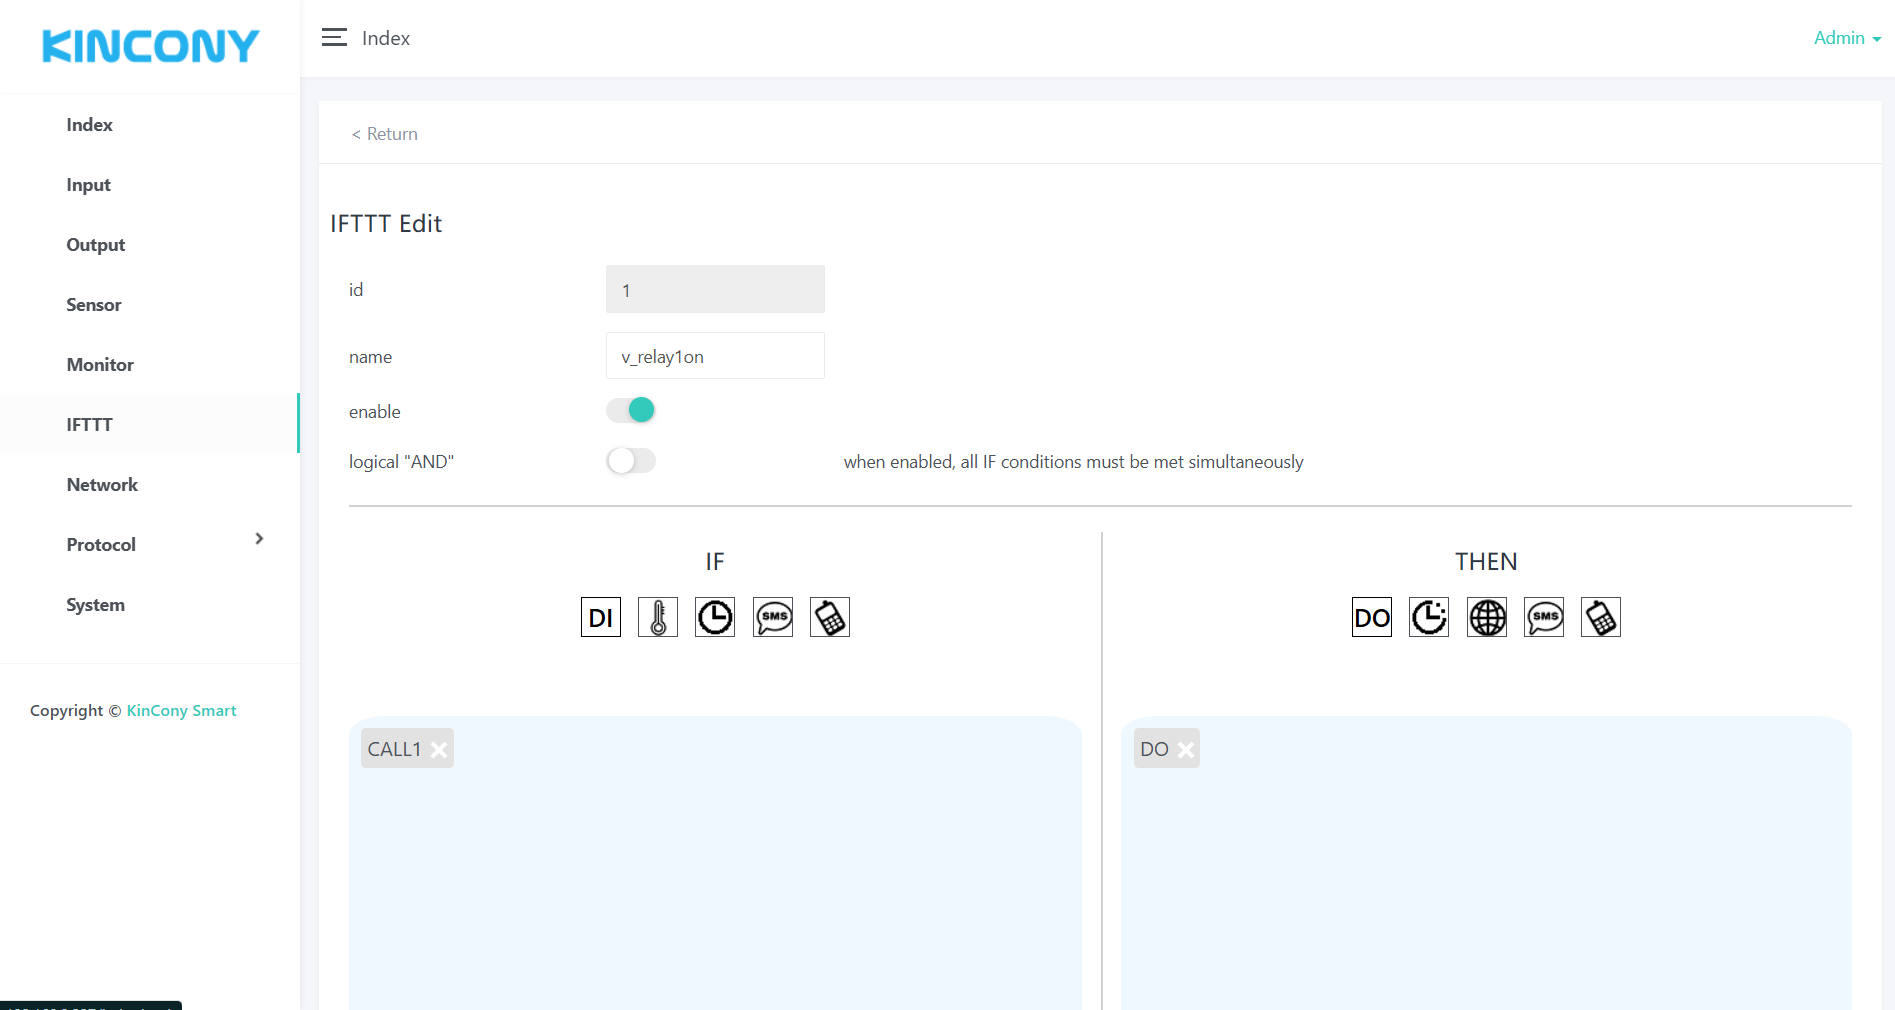This screenshot has height=1010, width=1895.
Task: Expand the Protocol submenu chevron
Action: [x=259, y=539]
